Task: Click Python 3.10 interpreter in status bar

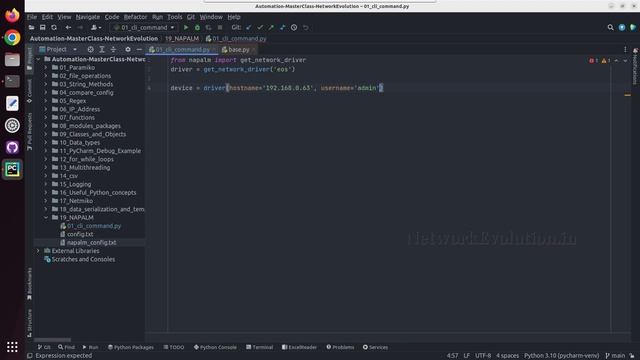Action: (561, 356)
